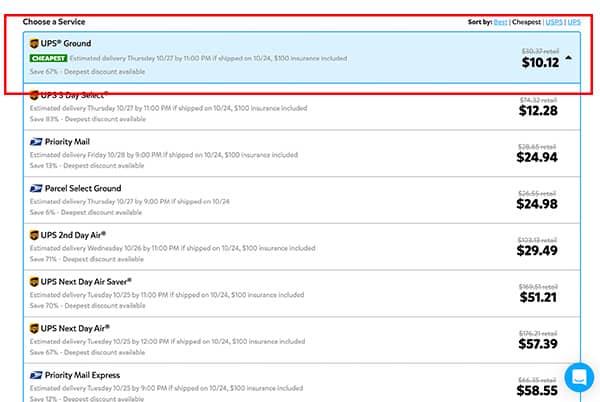Screen dimensions: 600x402
Task: Click the $10.12 price for UPS Ground
Action: pos(540,63)
